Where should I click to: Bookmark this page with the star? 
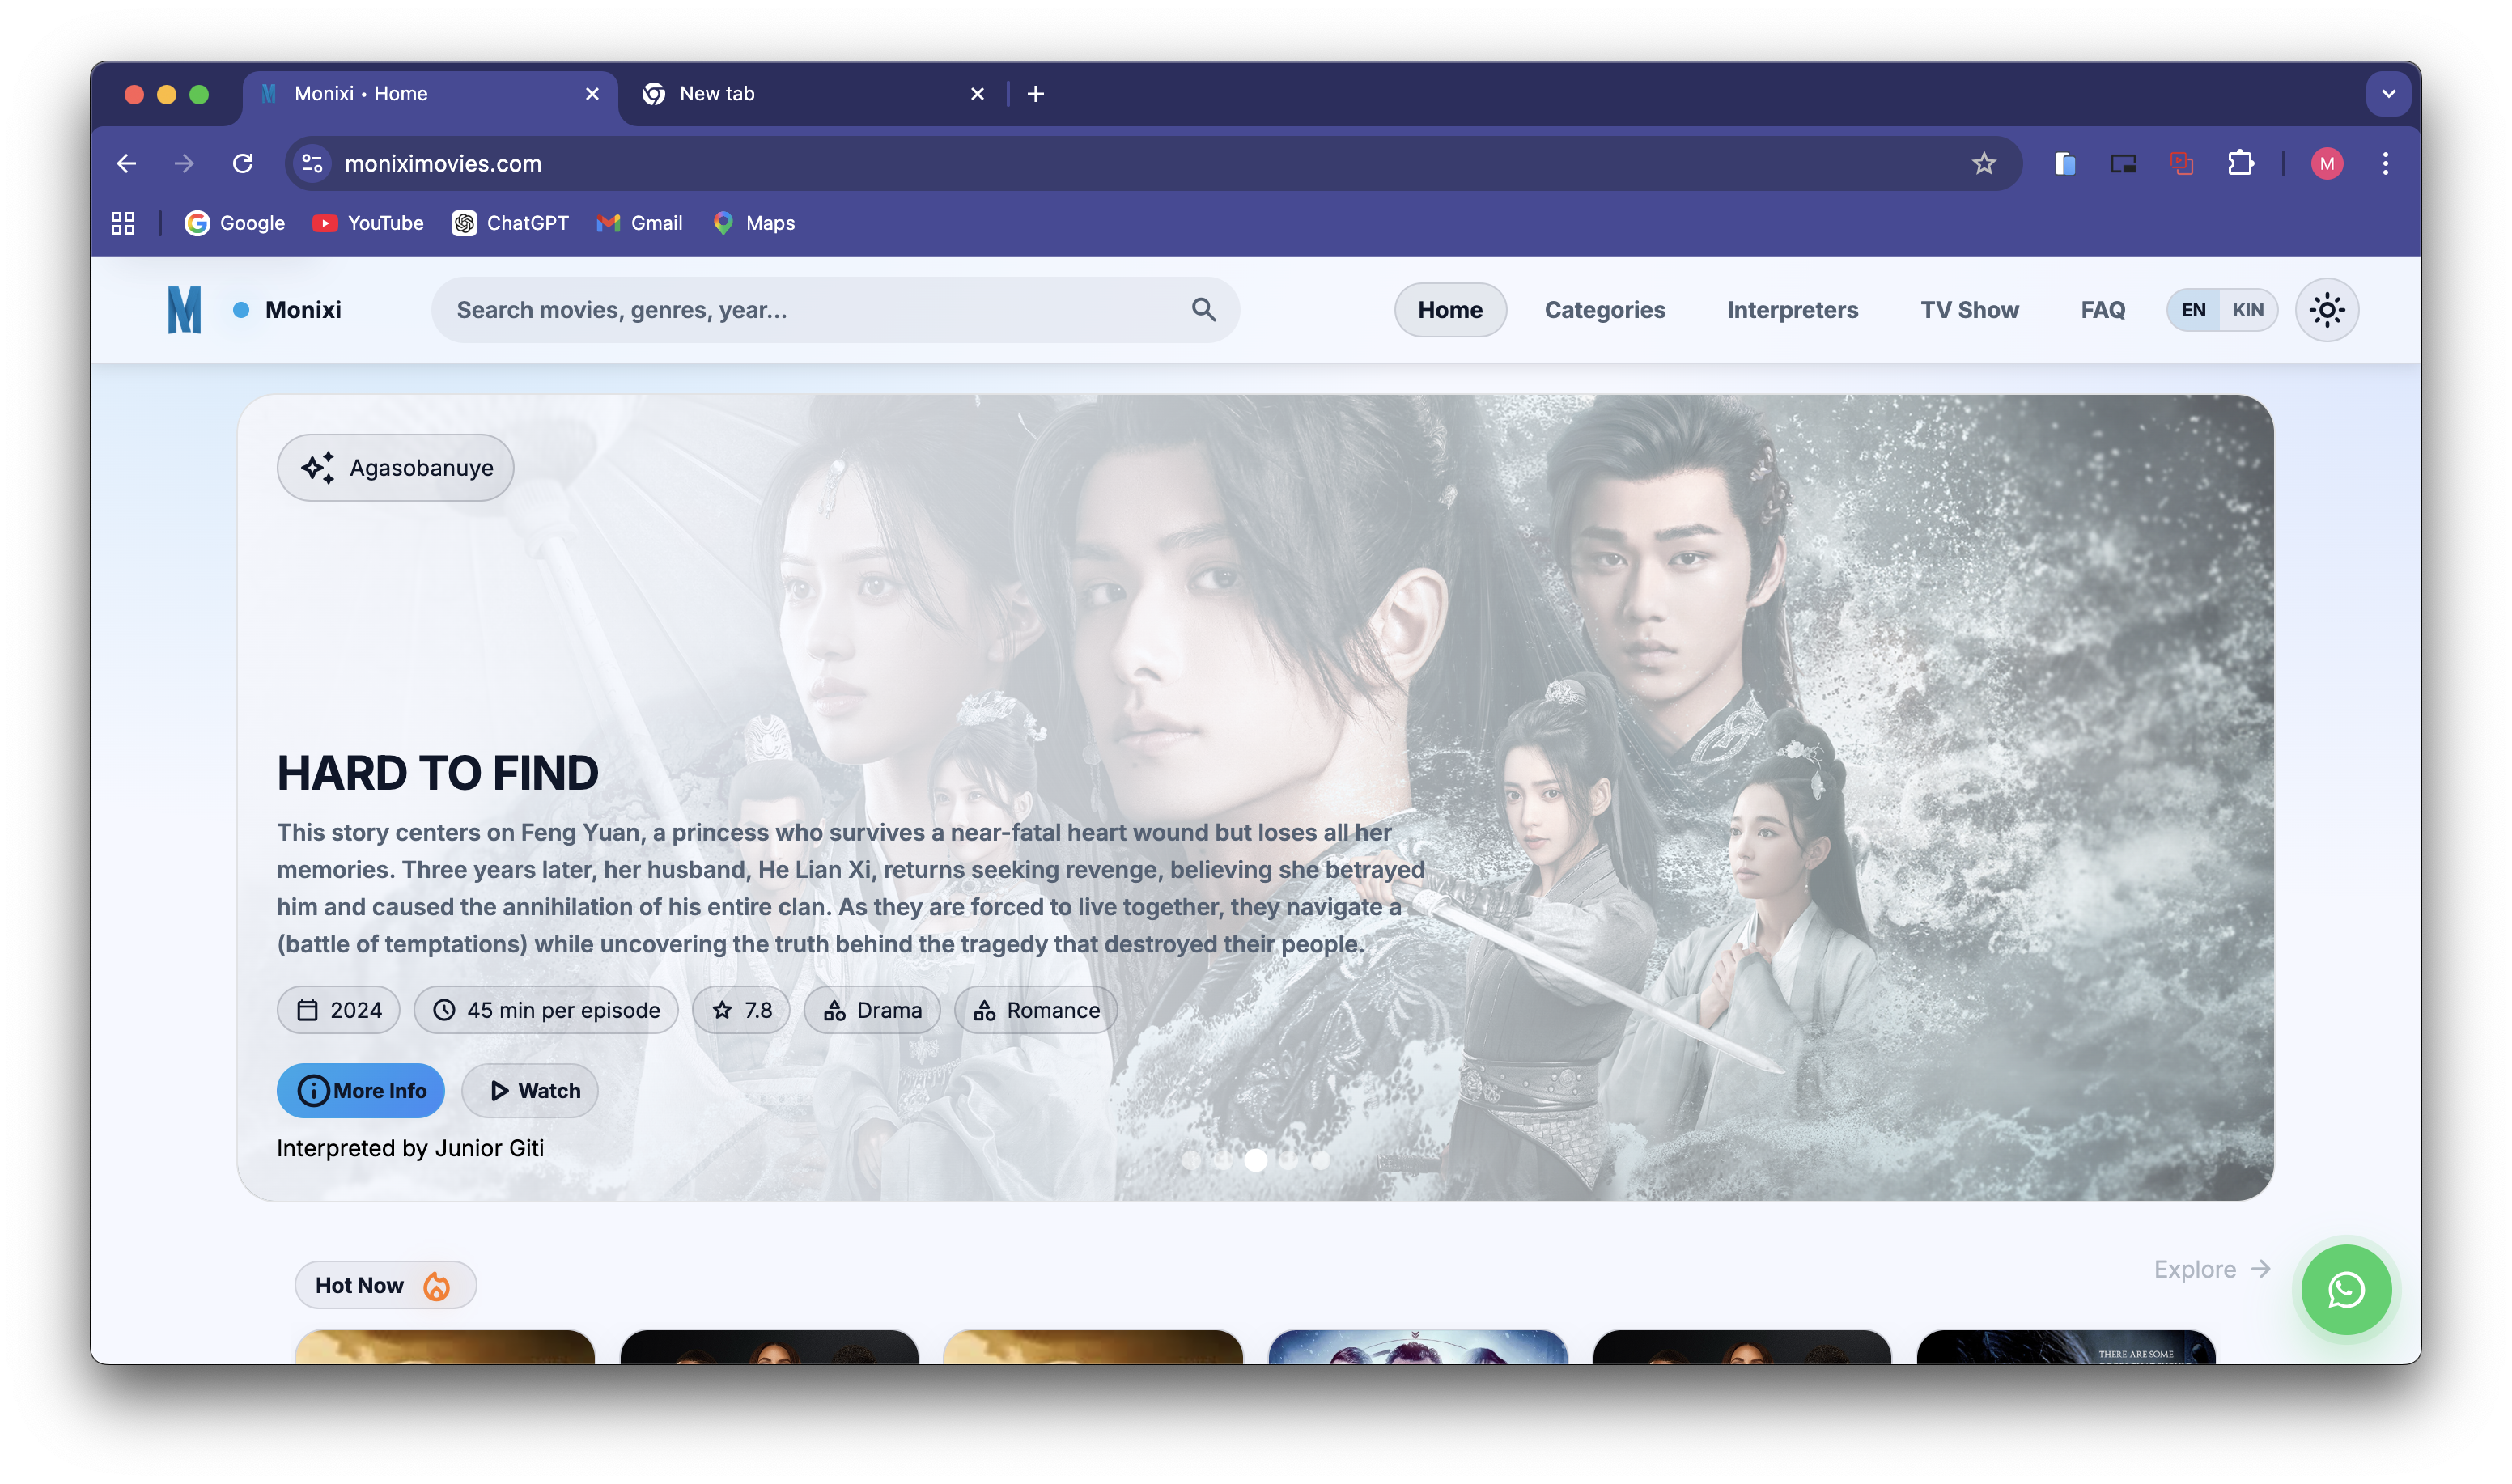1984,163
